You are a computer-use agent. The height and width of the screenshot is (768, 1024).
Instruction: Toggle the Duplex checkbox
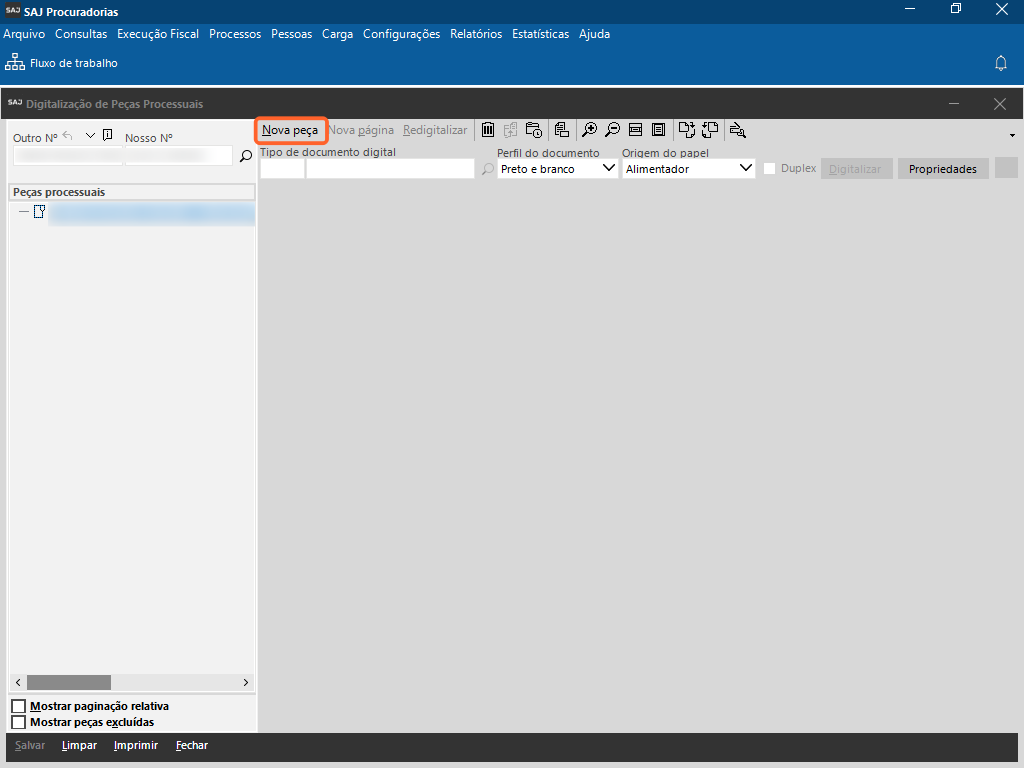pyautogui.click(x=769, y=169)
